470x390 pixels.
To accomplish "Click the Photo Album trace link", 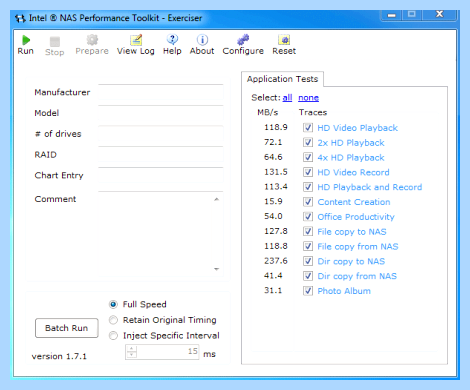I will pyautogui.click(x=344, y=291).
